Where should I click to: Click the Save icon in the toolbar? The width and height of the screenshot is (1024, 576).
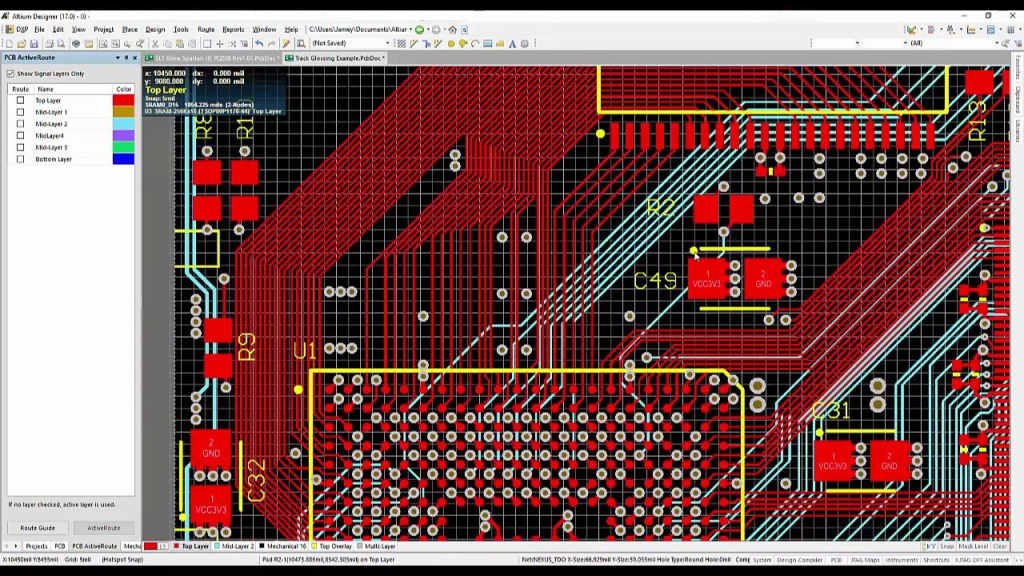pos(34,44)
